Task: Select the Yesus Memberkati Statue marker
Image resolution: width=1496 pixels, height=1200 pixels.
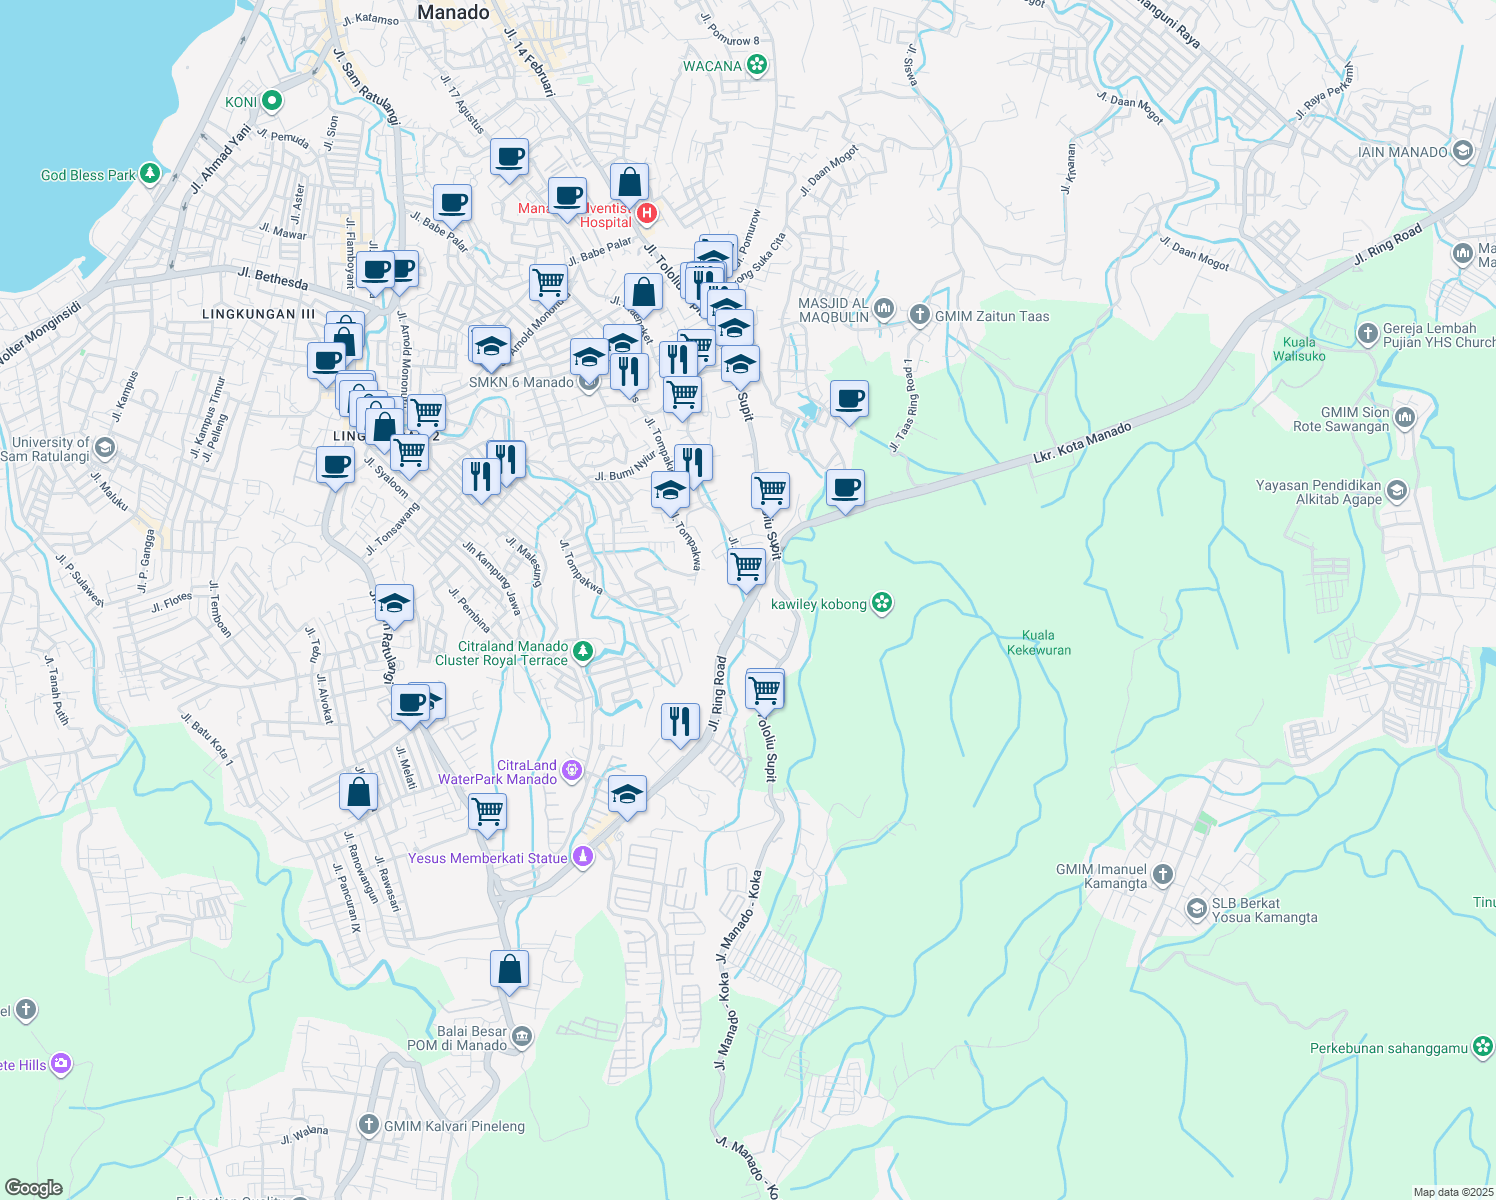Action: [584, 857]
